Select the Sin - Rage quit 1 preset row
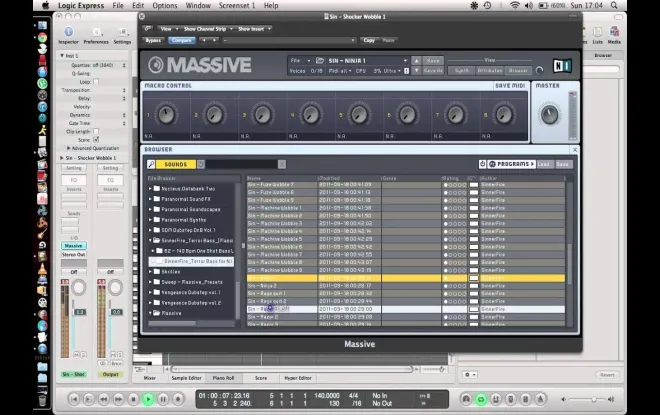Screen dimensions: 660x415 point(406,293)
